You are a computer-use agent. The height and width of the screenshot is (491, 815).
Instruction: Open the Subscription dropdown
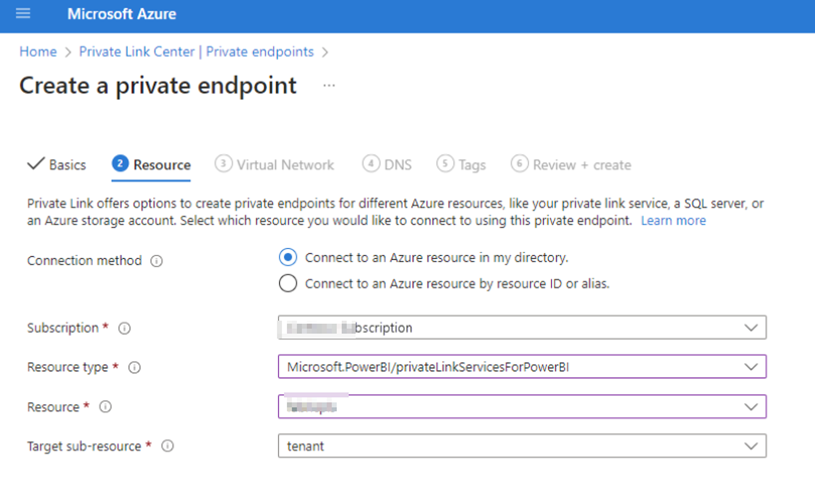pos(522,328)
